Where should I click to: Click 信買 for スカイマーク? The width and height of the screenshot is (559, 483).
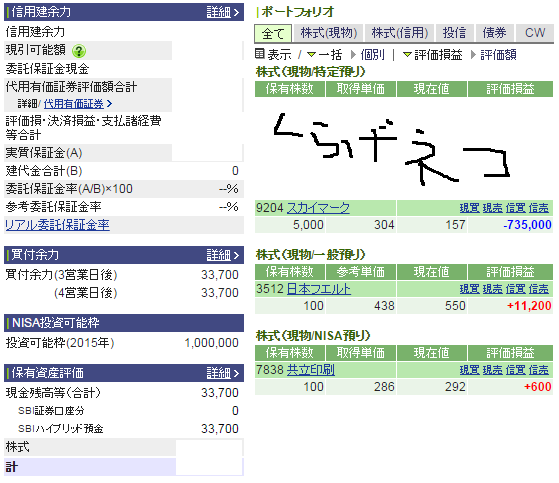point(516,208)
